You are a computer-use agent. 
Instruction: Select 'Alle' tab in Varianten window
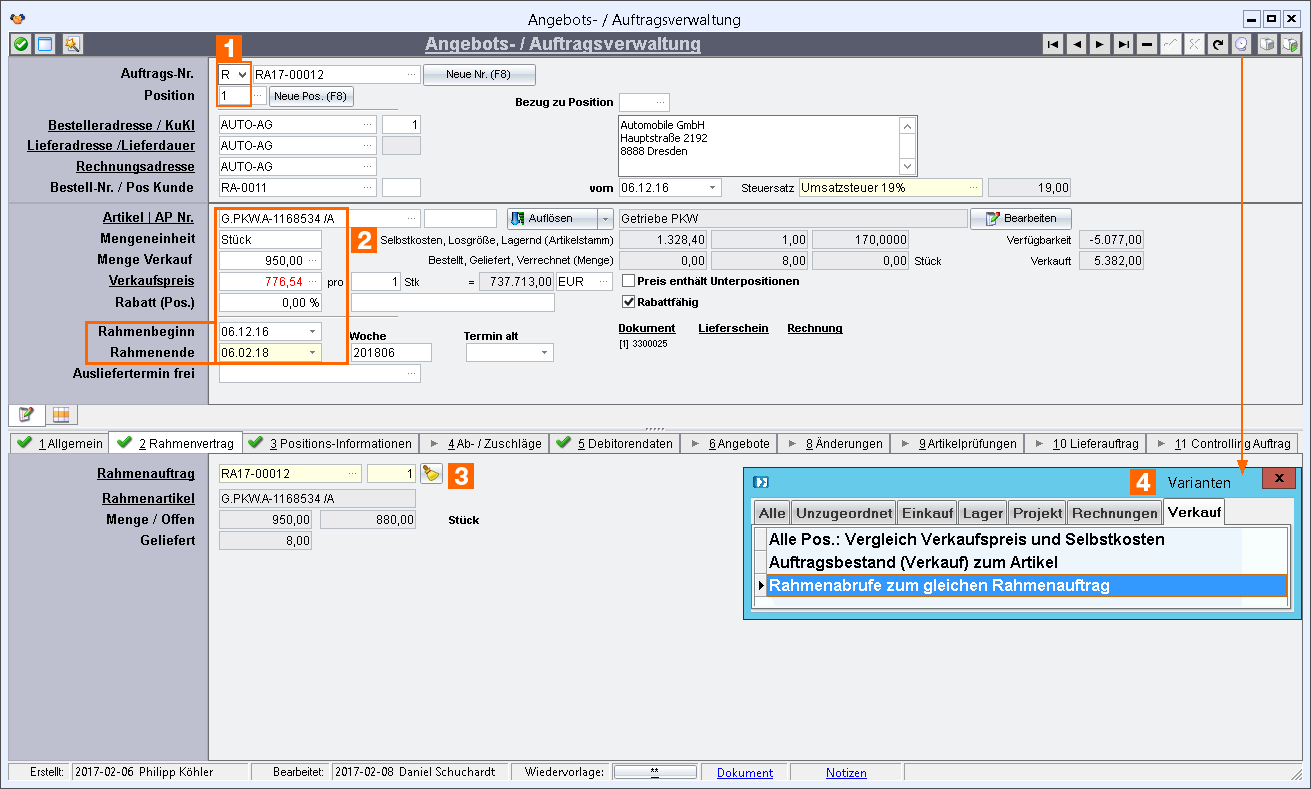(x=772, y=513)
